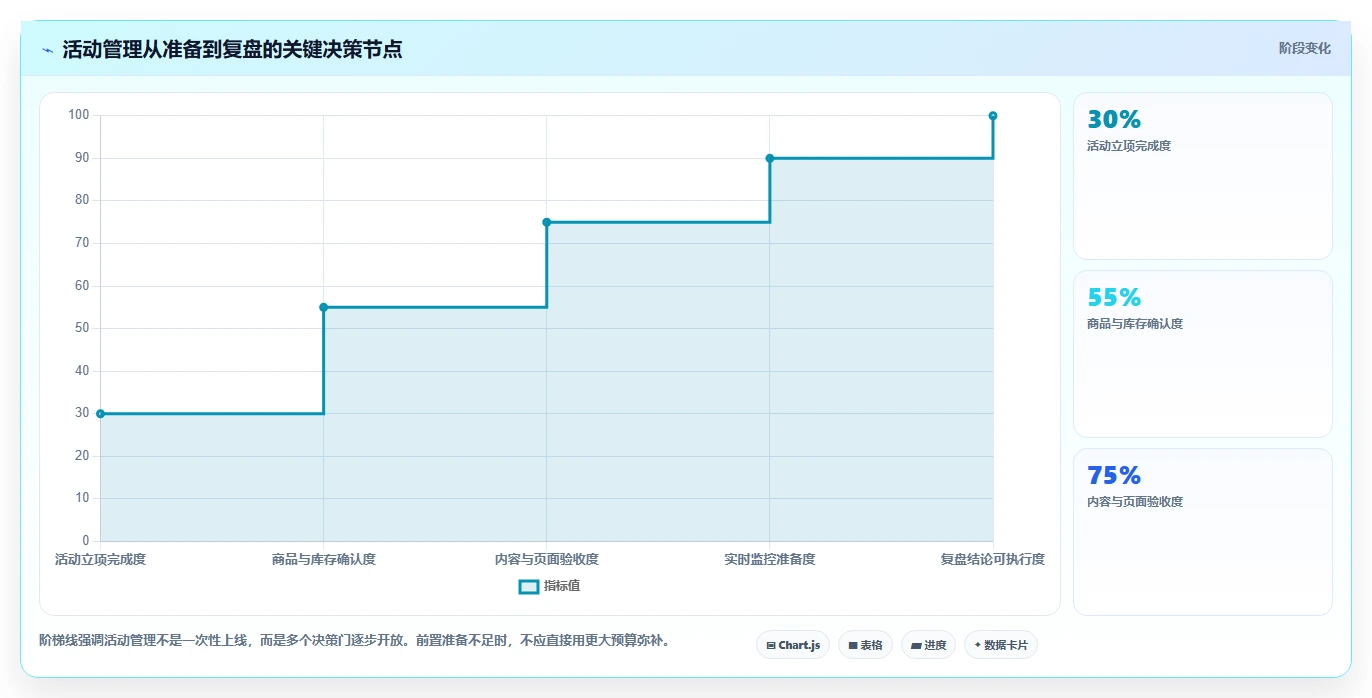Click the 30% stat value

[1114, 120]
